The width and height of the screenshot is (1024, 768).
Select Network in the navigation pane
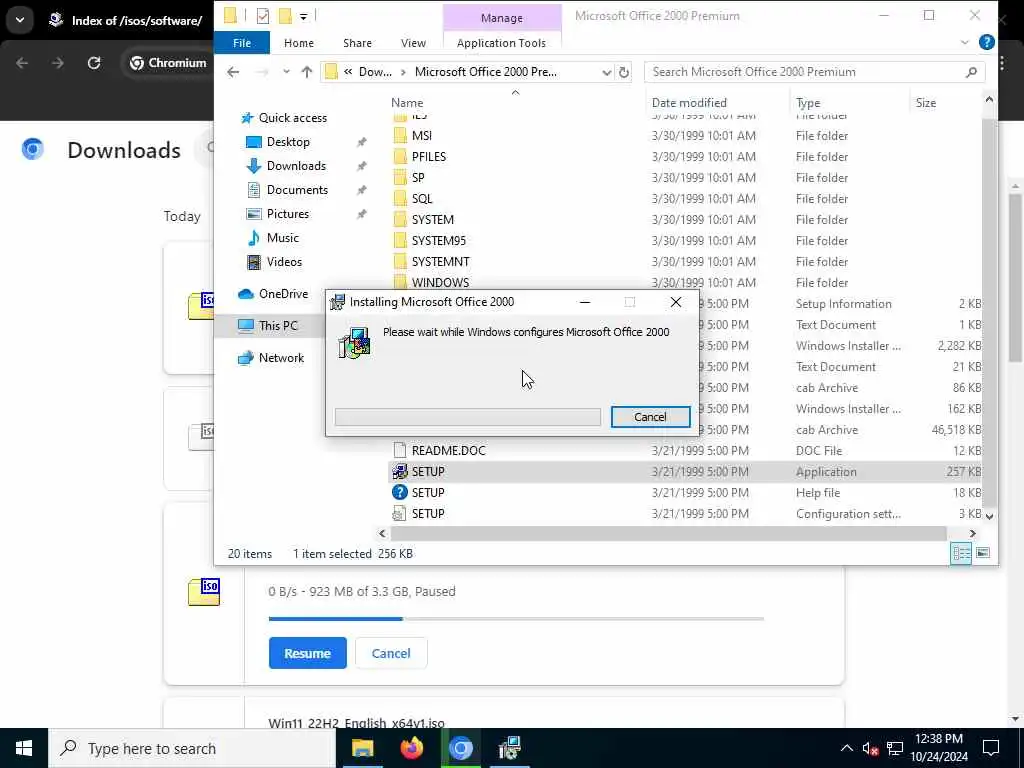281,358
